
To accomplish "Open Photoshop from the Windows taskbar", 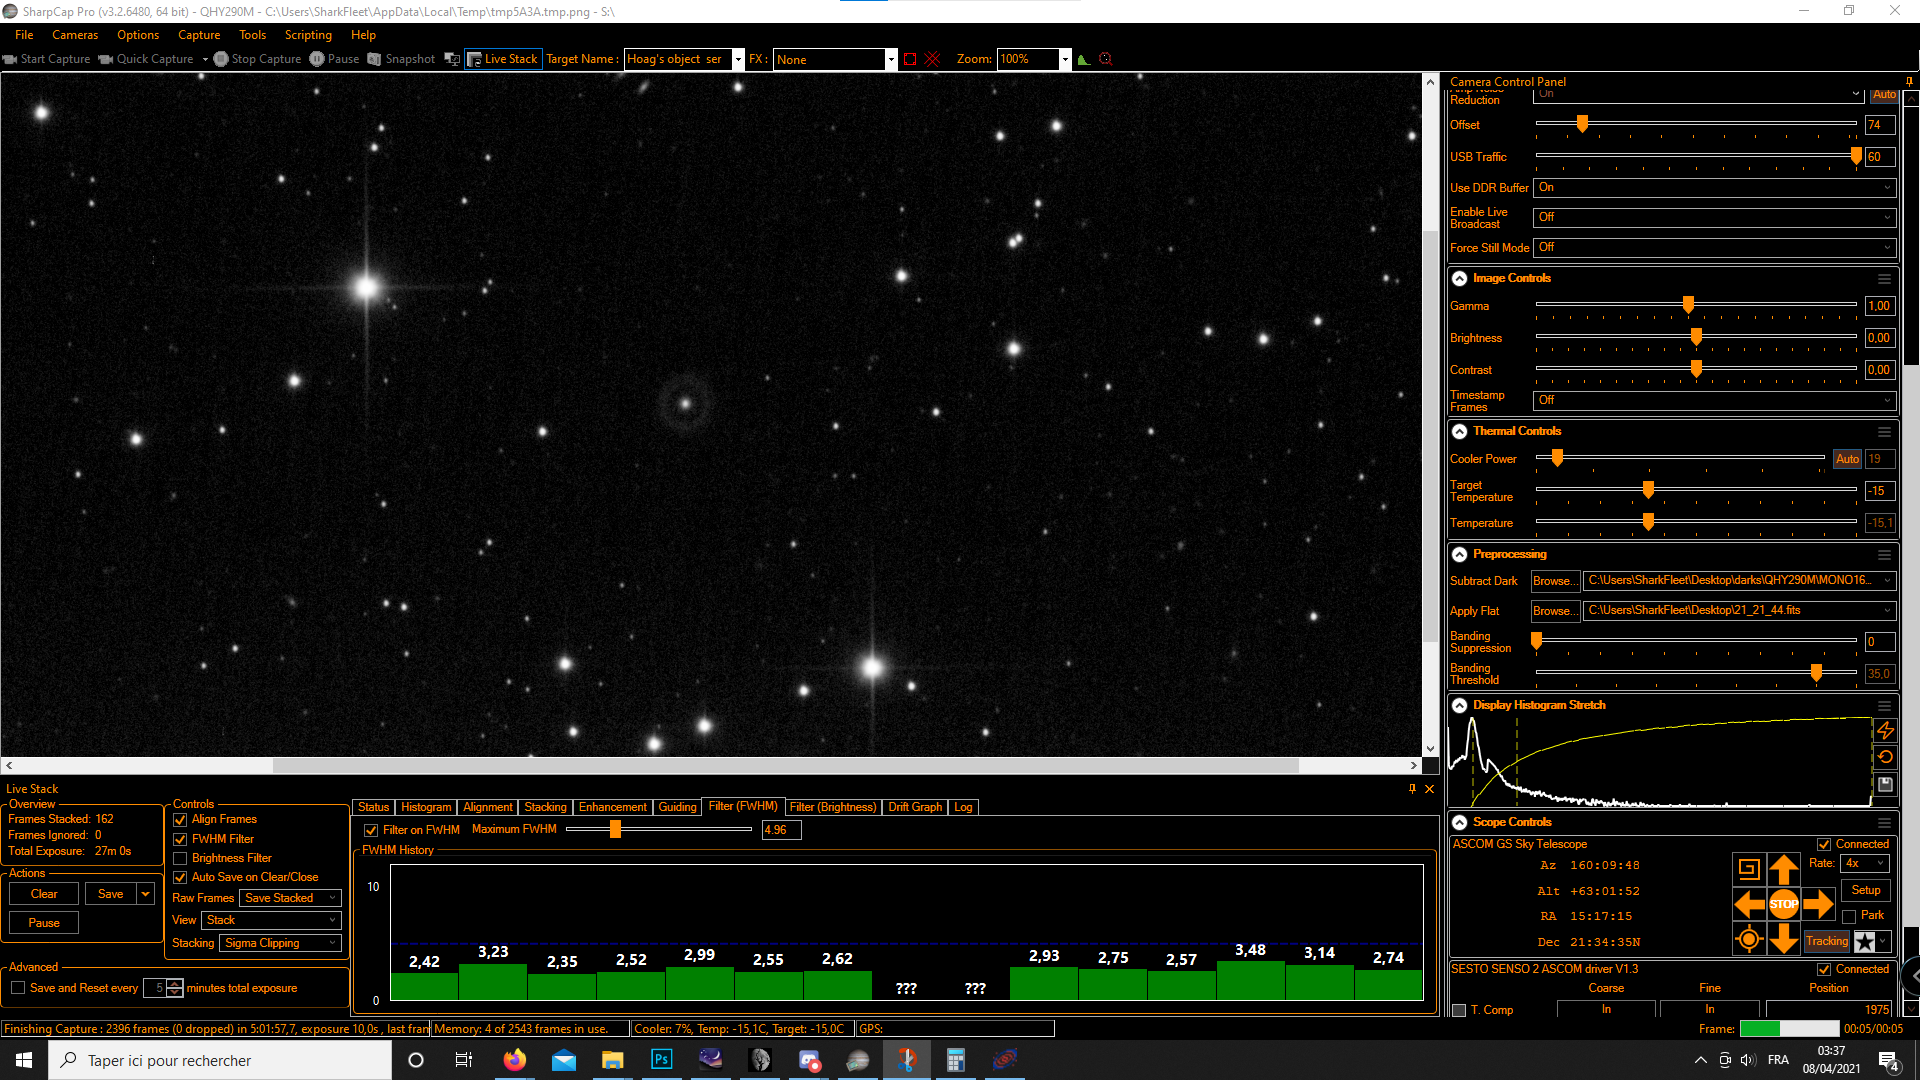I will click(x=661, y=1060).
